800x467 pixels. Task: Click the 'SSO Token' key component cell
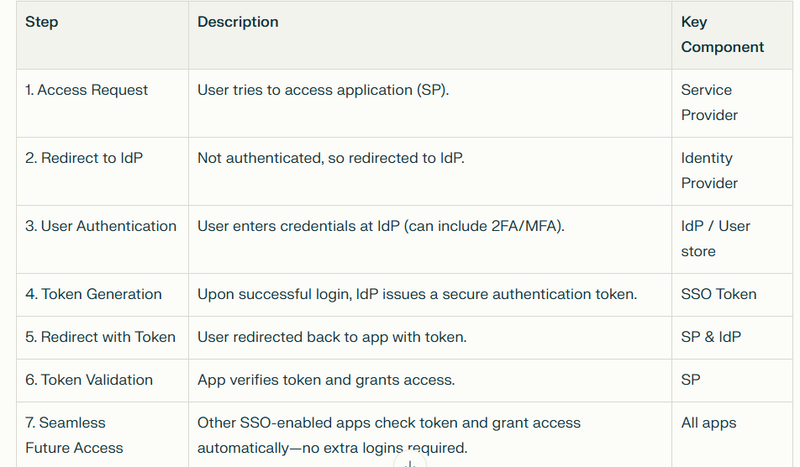(732, 294)
